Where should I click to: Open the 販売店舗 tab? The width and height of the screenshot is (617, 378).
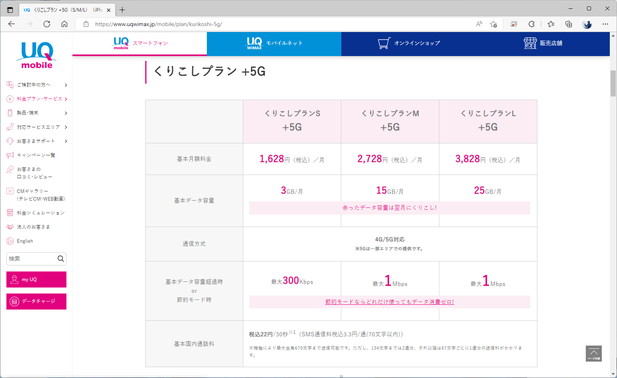543,43
